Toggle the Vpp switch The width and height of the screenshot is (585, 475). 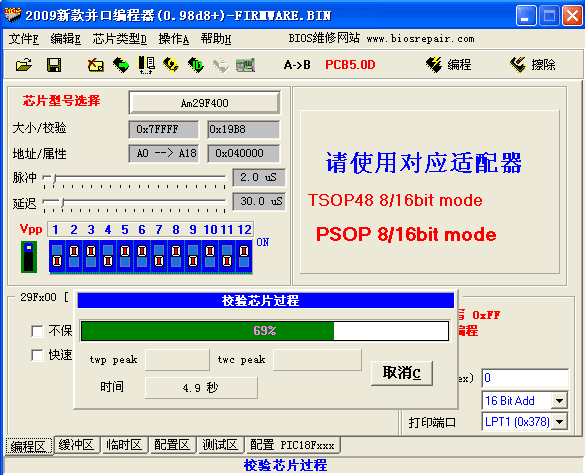coord(29,257)
